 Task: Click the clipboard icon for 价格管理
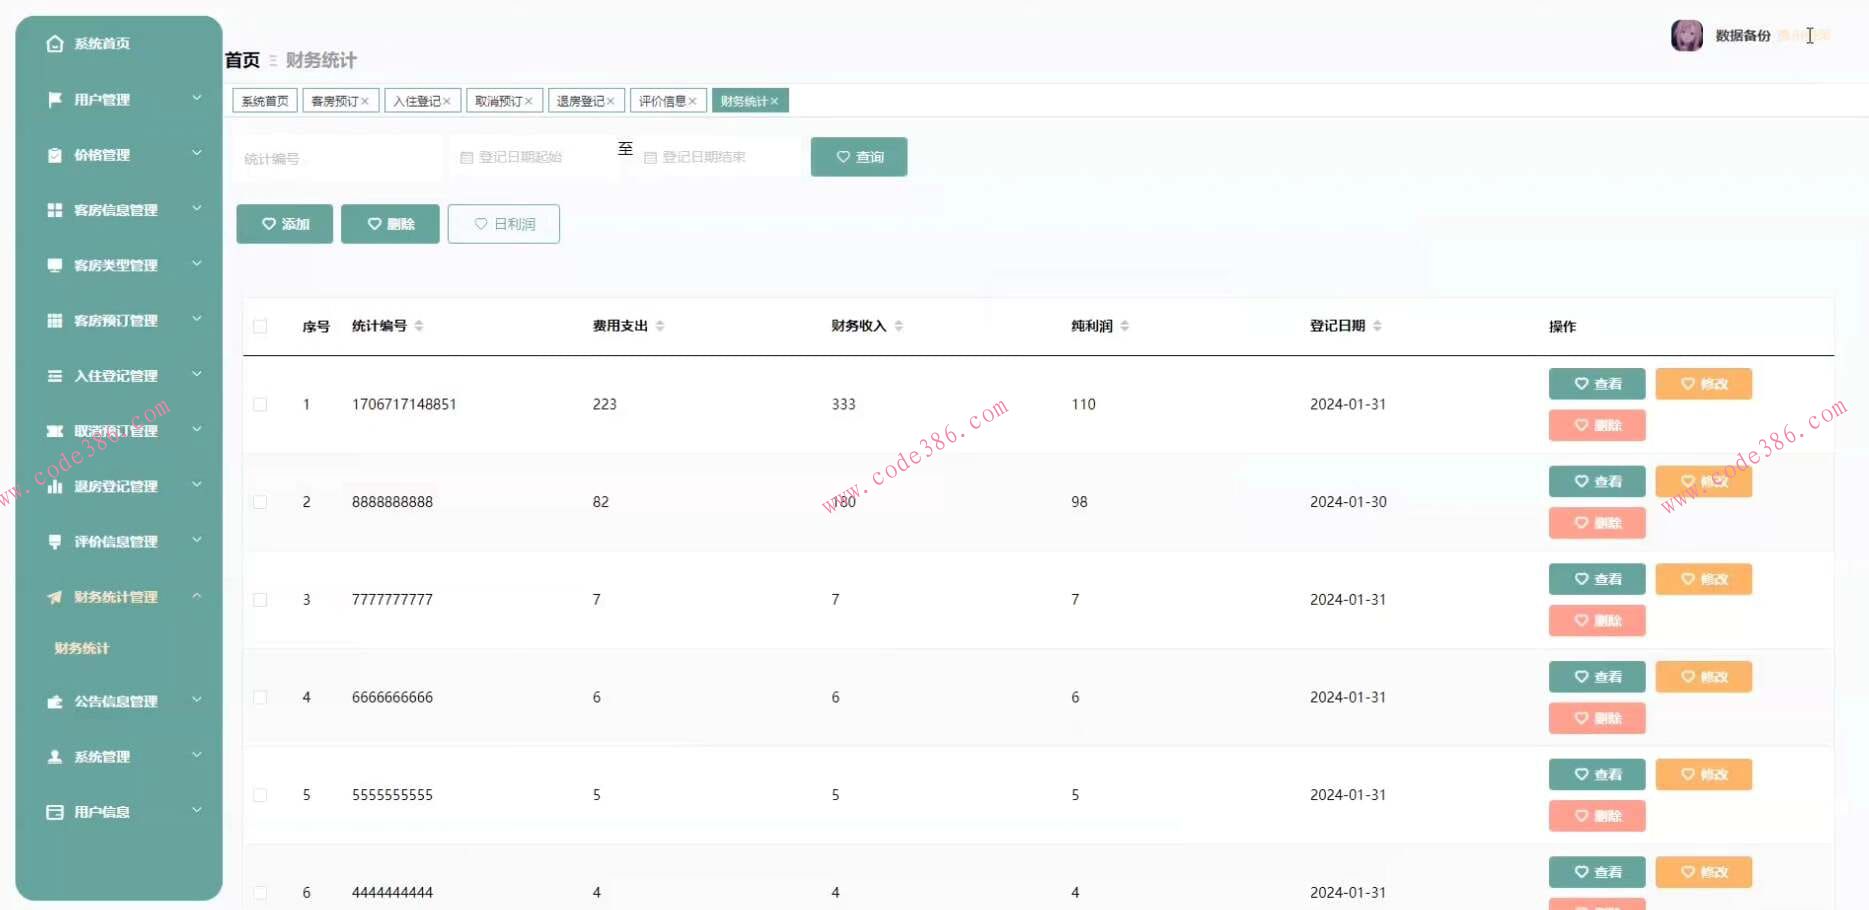pyautogui.click(x=55, y=155)
